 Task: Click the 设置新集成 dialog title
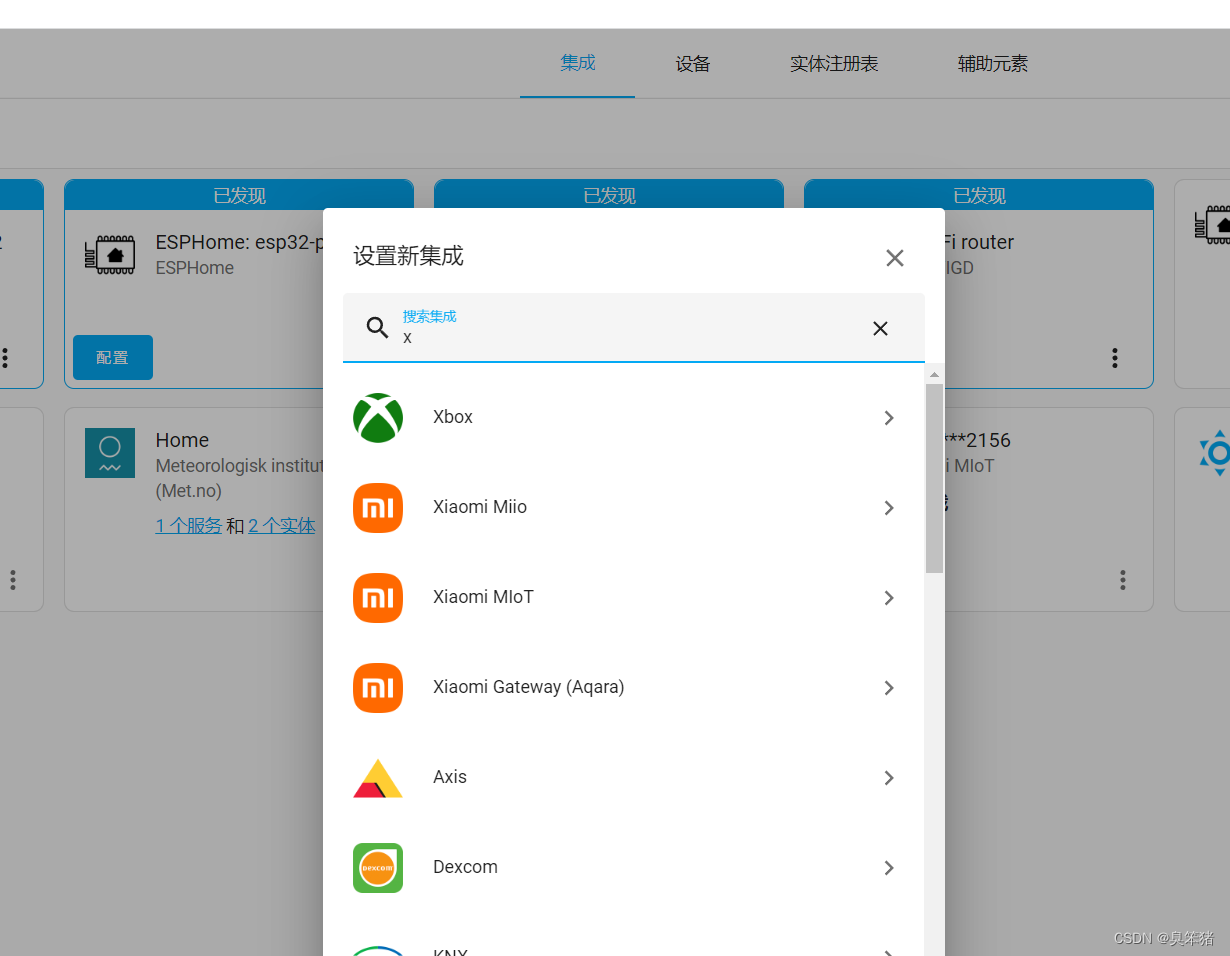pos(408,256)
